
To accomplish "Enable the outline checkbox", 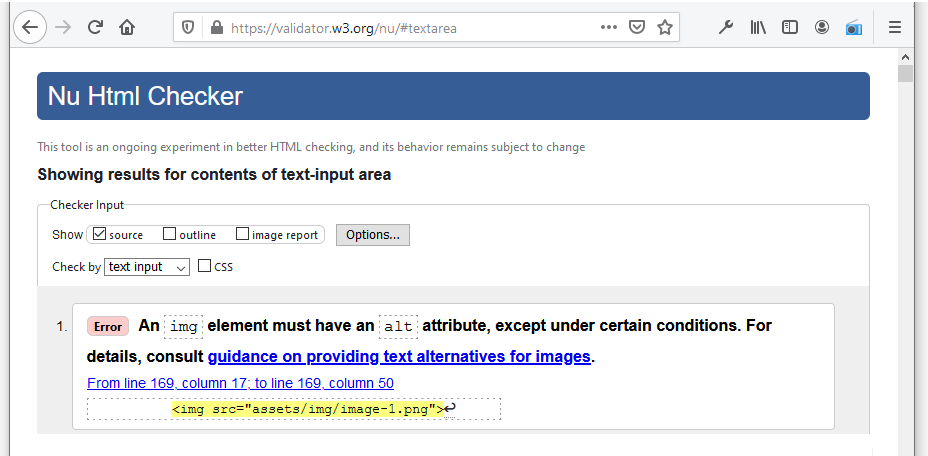I will click(170, 235).
